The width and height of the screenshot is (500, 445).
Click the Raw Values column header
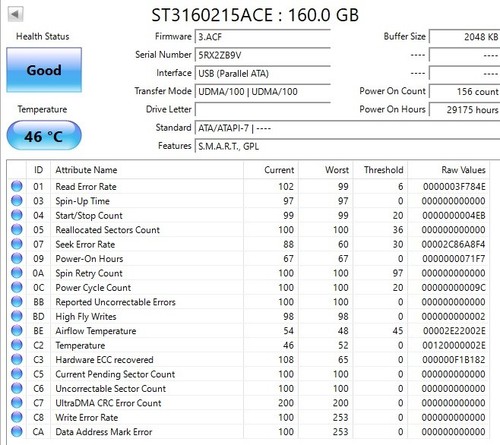(449, 170)
